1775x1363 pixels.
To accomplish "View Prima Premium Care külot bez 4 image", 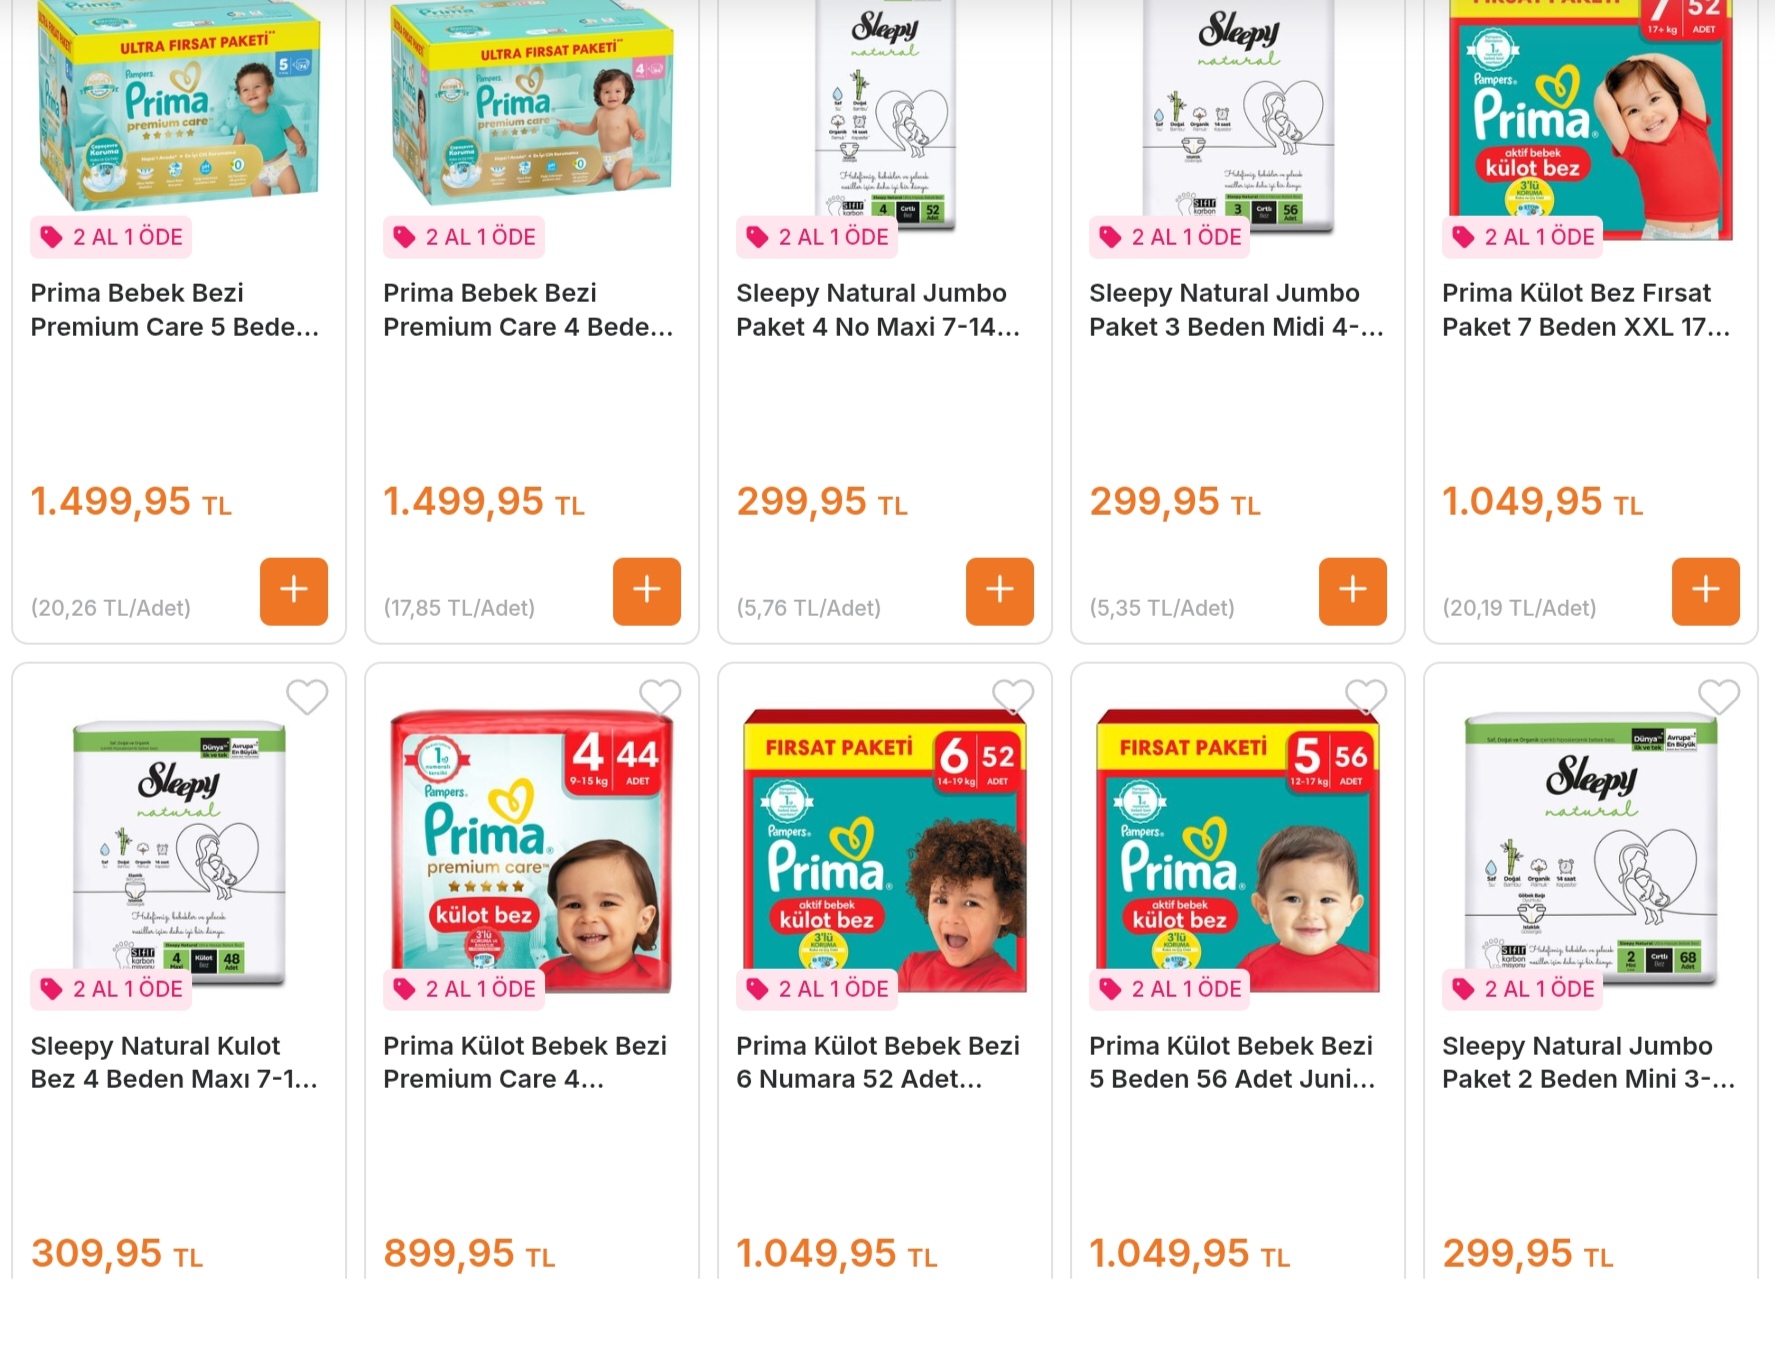I will tap(532, 850).
